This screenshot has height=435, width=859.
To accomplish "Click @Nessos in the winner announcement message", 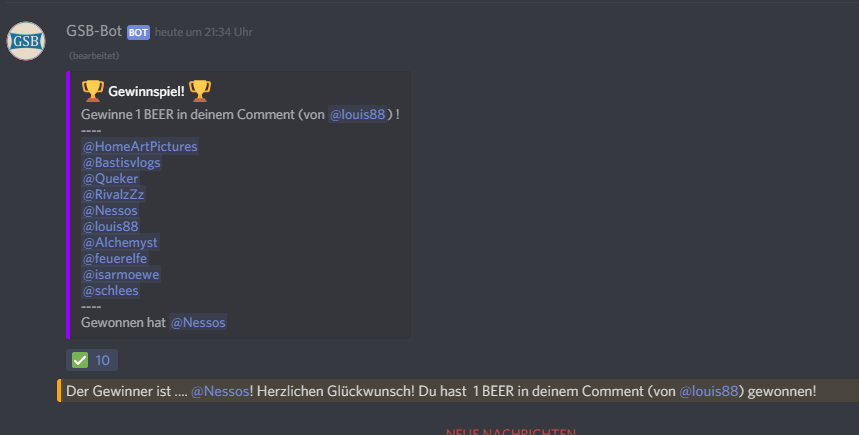I will click(220, 391).
